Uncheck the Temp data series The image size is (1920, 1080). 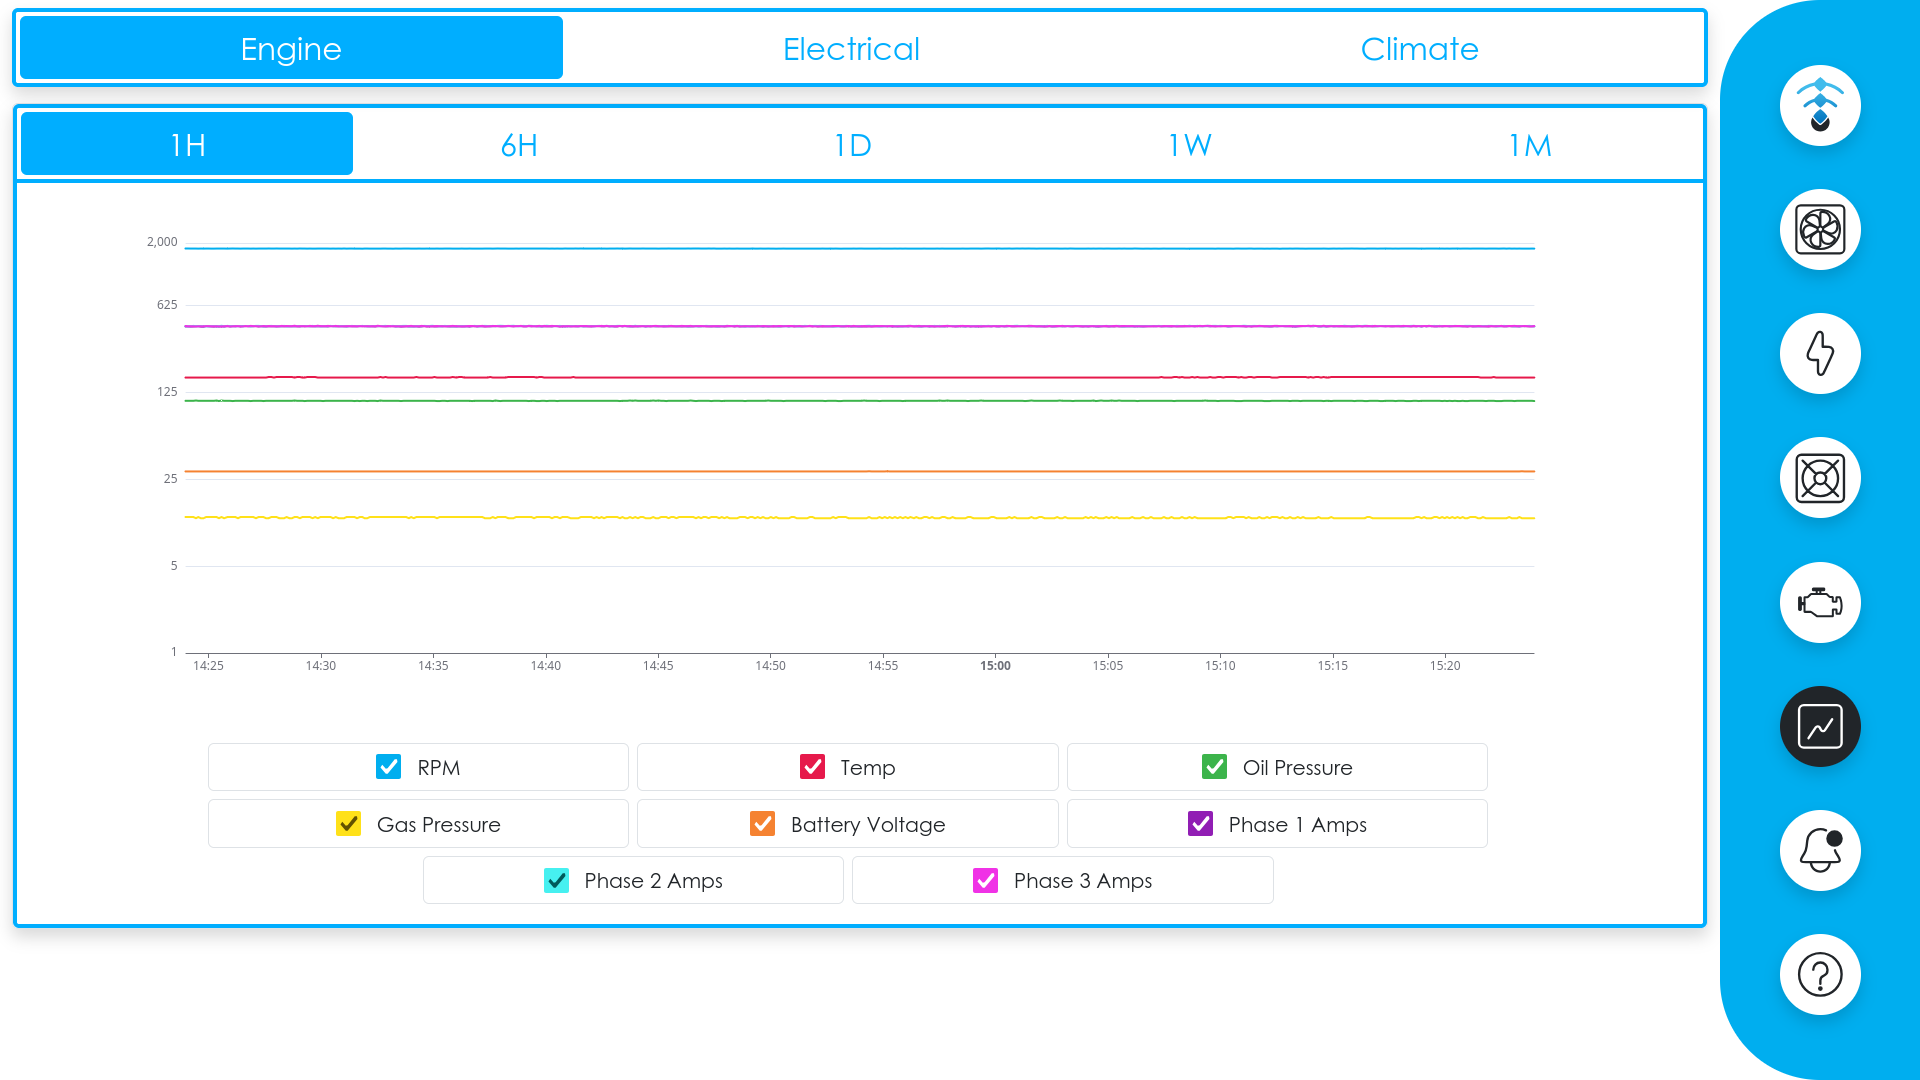tap(811, 767)
